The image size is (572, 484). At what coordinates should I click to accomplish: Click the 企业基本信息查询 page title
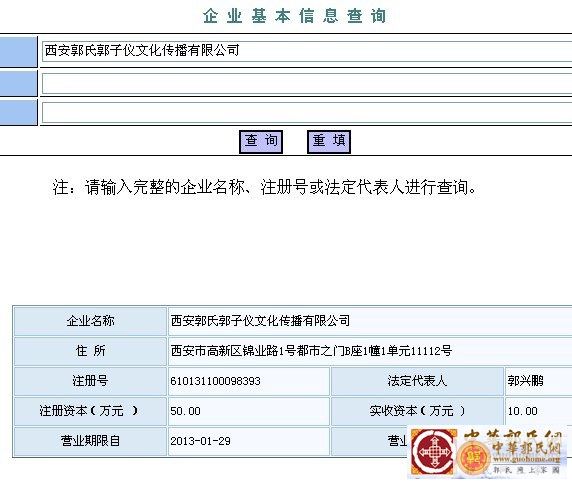[294, 16]
